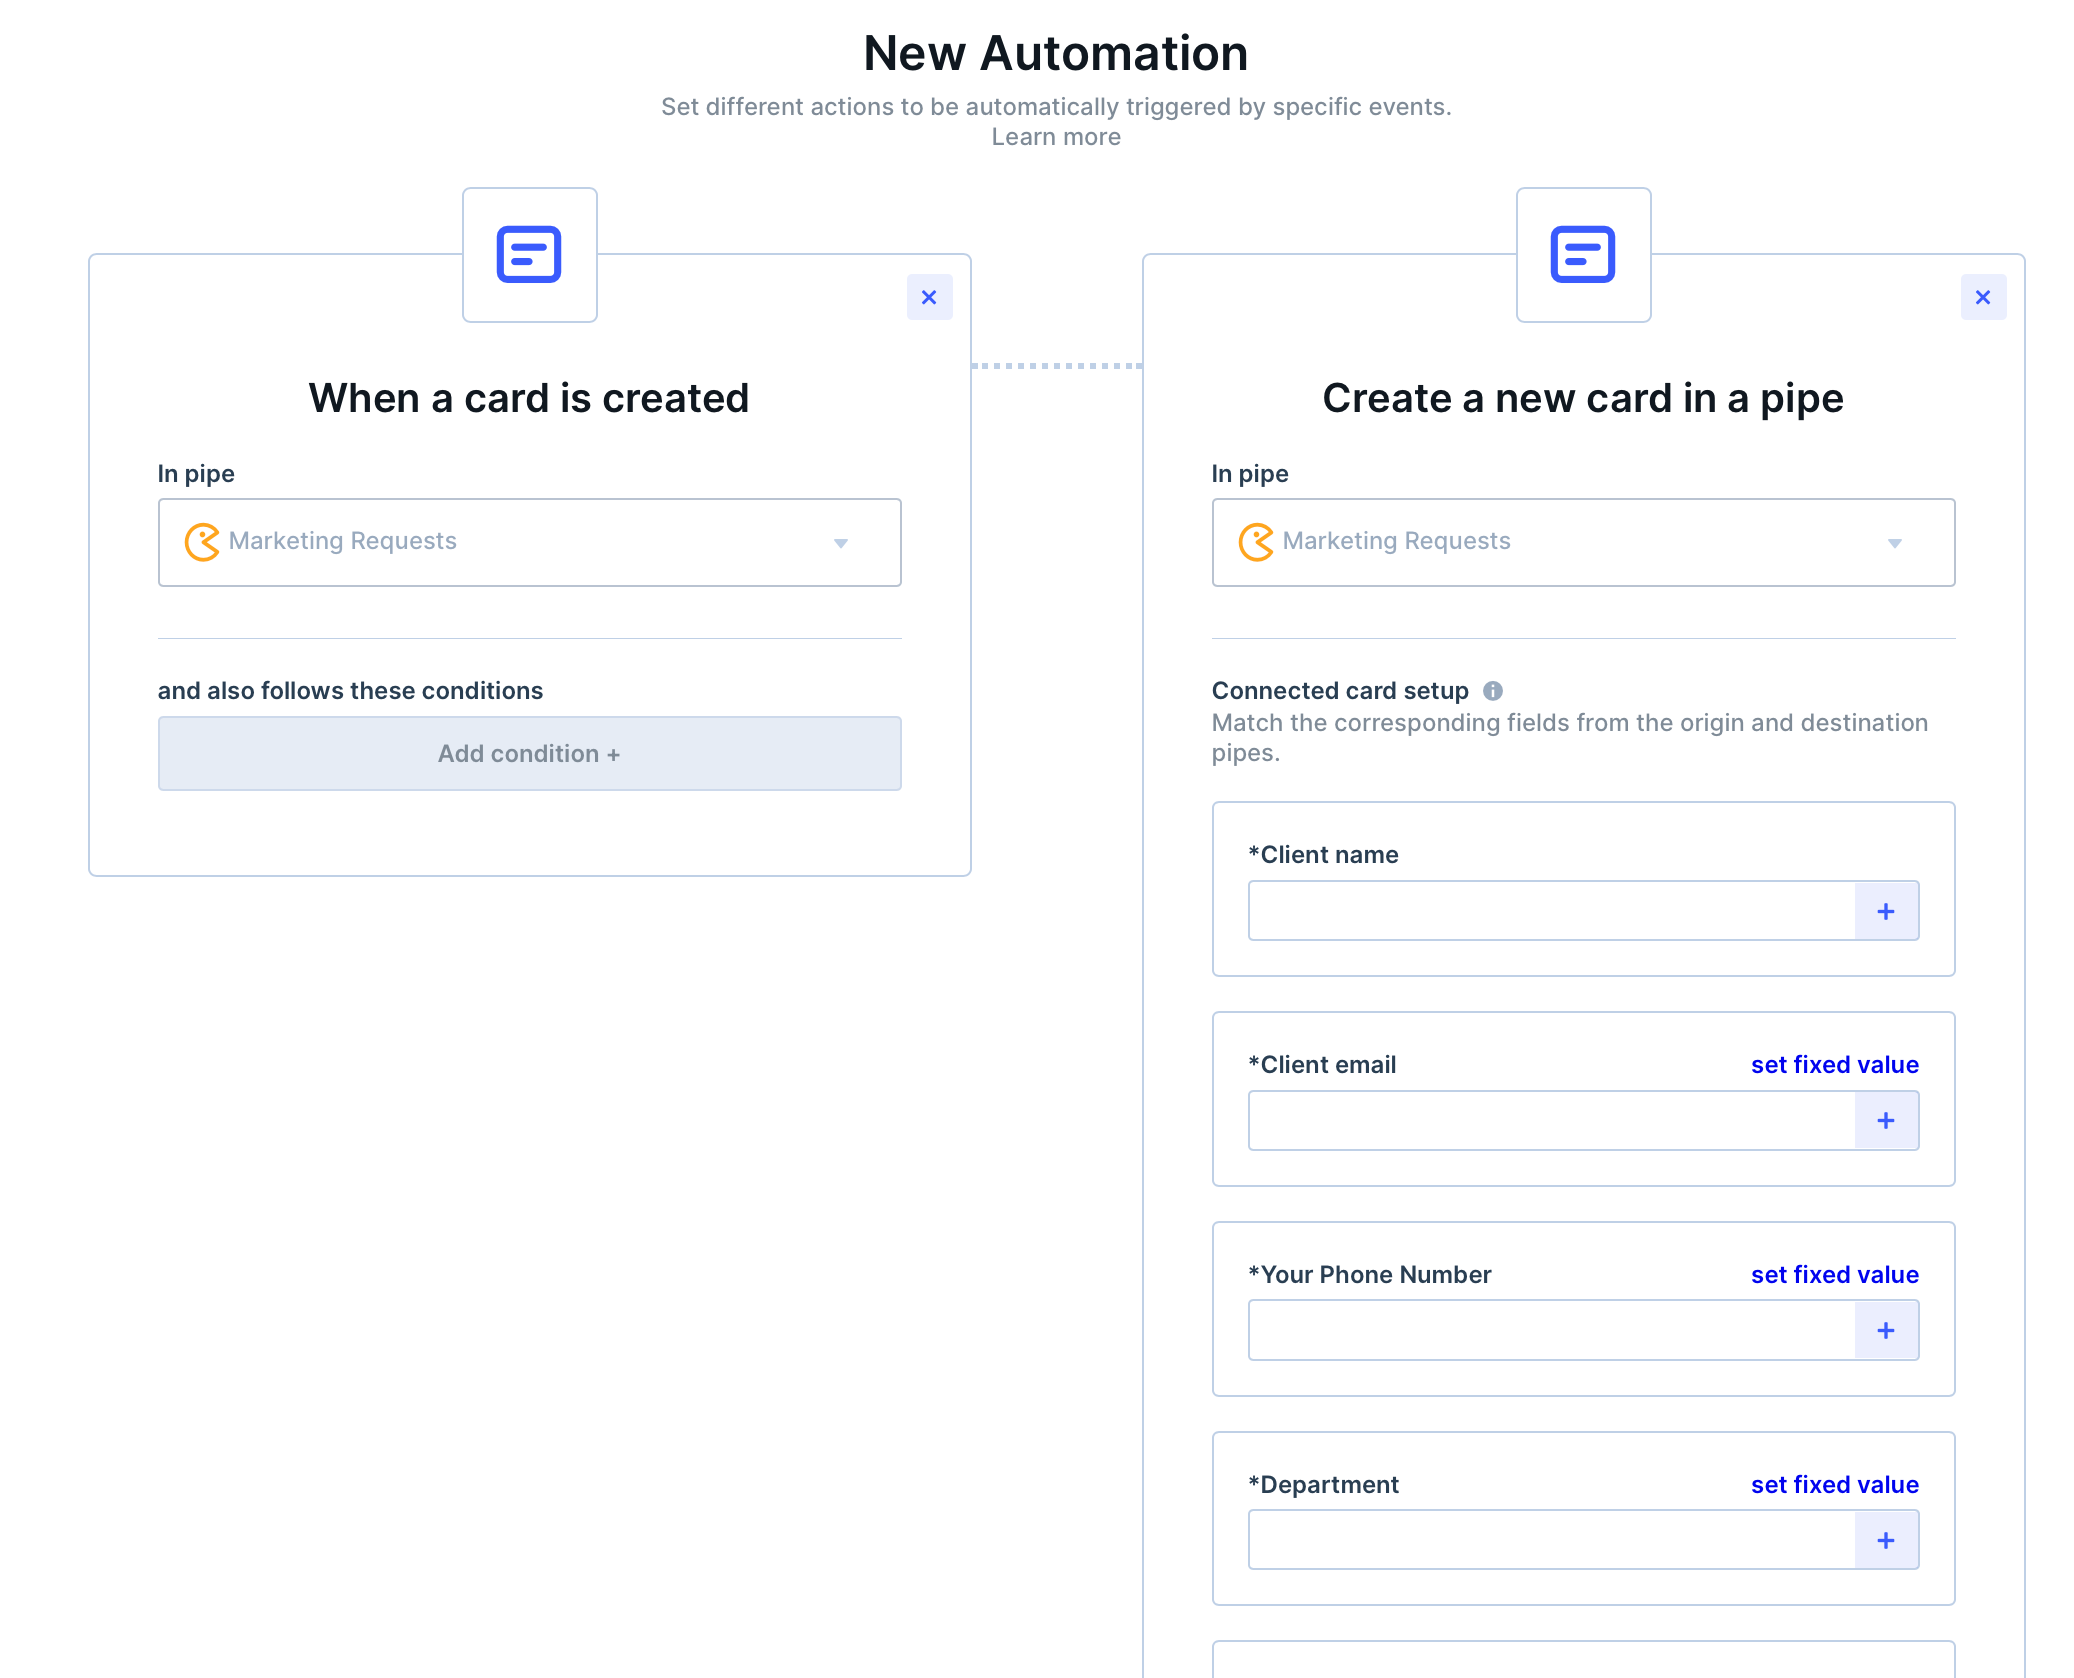Click the plus icon for Your Phone Number field
The width and height of the screenshot is (2074, 1678).
click(1886, 1331)
